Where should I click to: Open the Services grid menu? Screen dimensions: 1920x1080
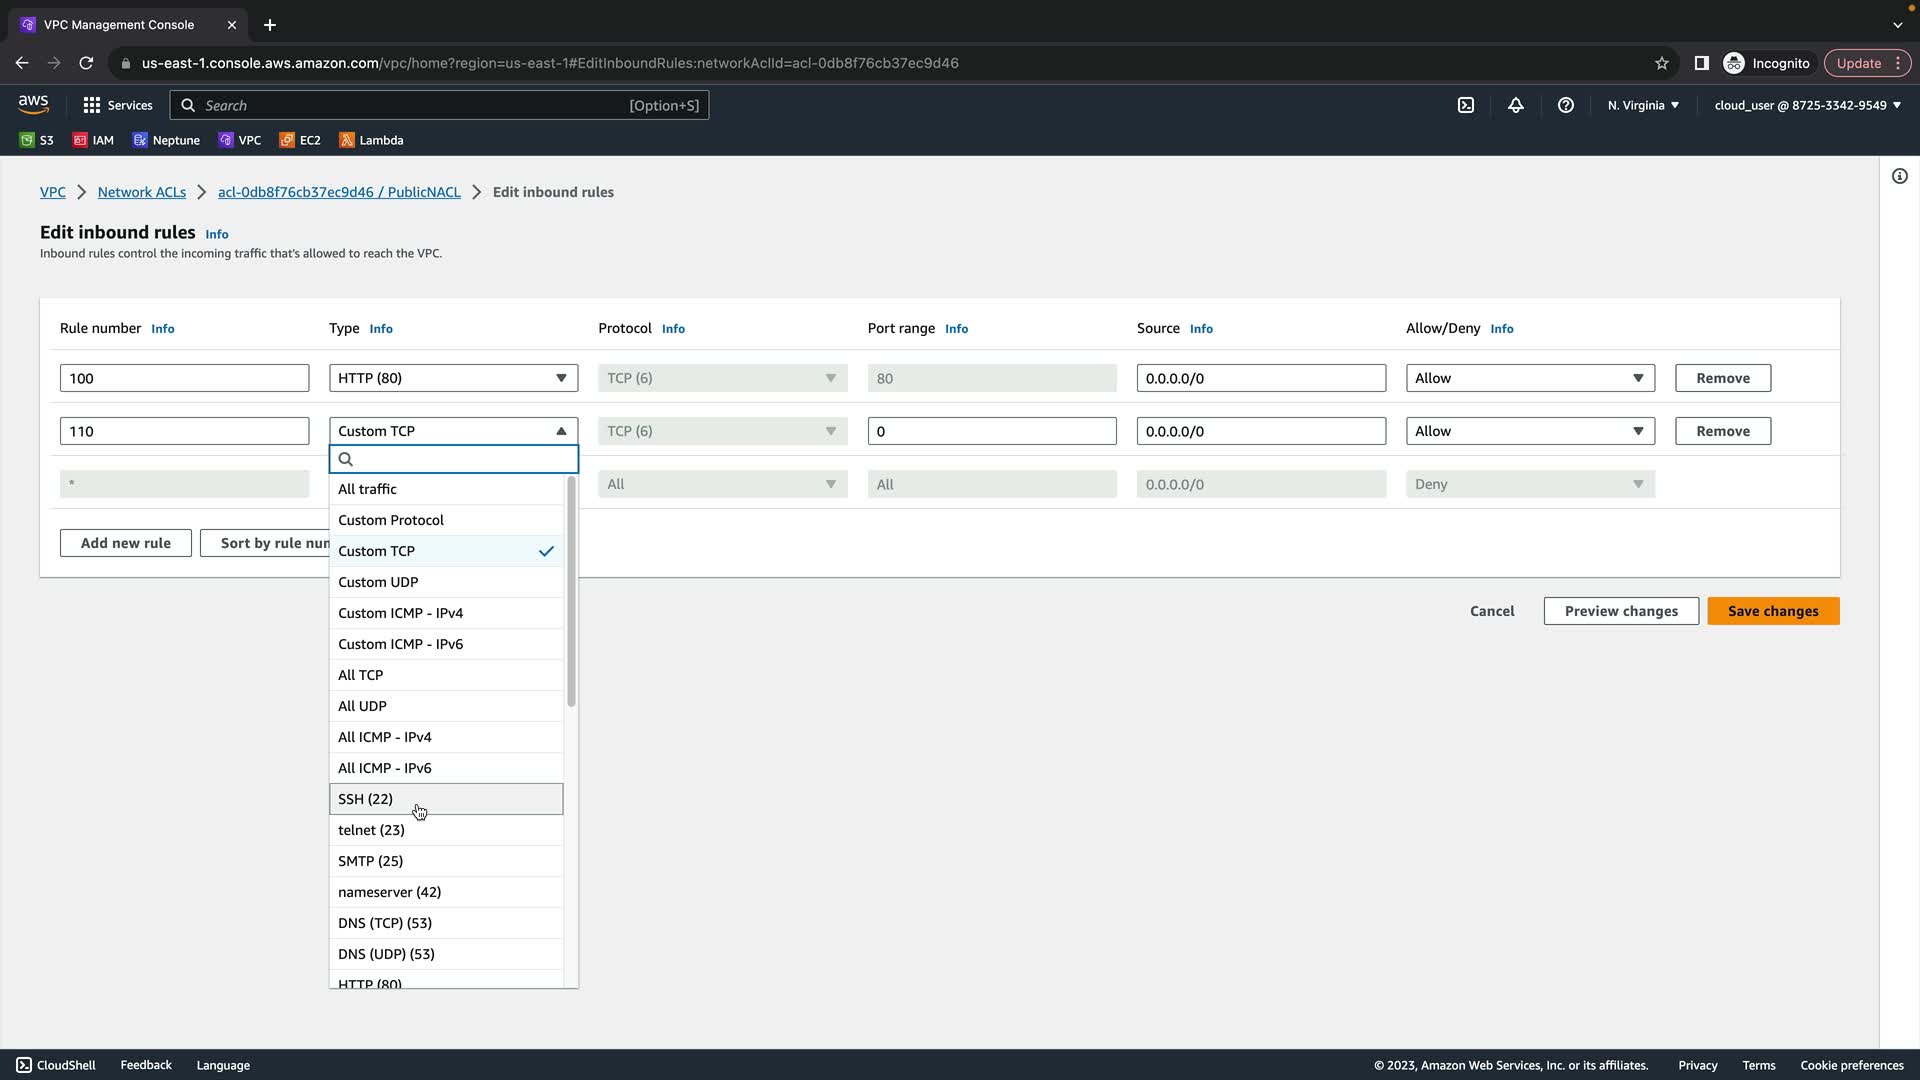click(x=118, y=105)
